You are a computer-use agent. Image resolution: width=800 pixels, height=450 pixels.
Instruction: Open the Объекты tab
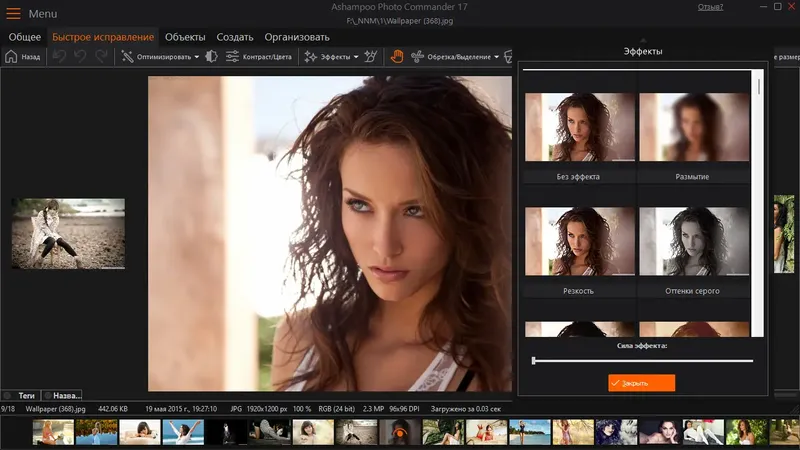point(185,37)
